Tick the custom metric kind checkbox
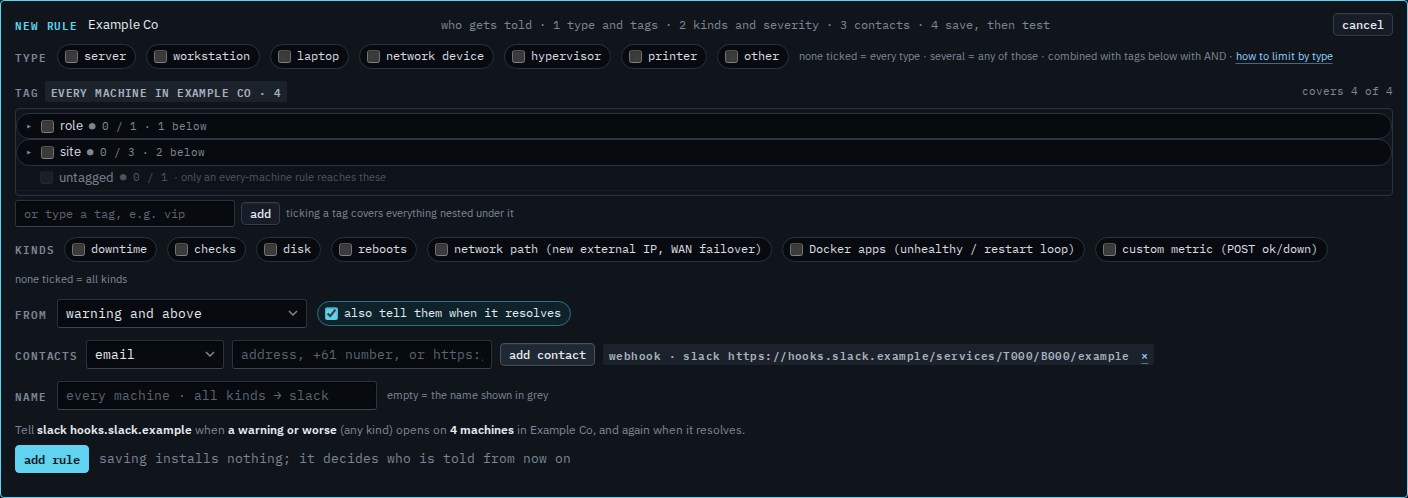This screenshot has width=1408, height=498. [x=1109, y=250]
